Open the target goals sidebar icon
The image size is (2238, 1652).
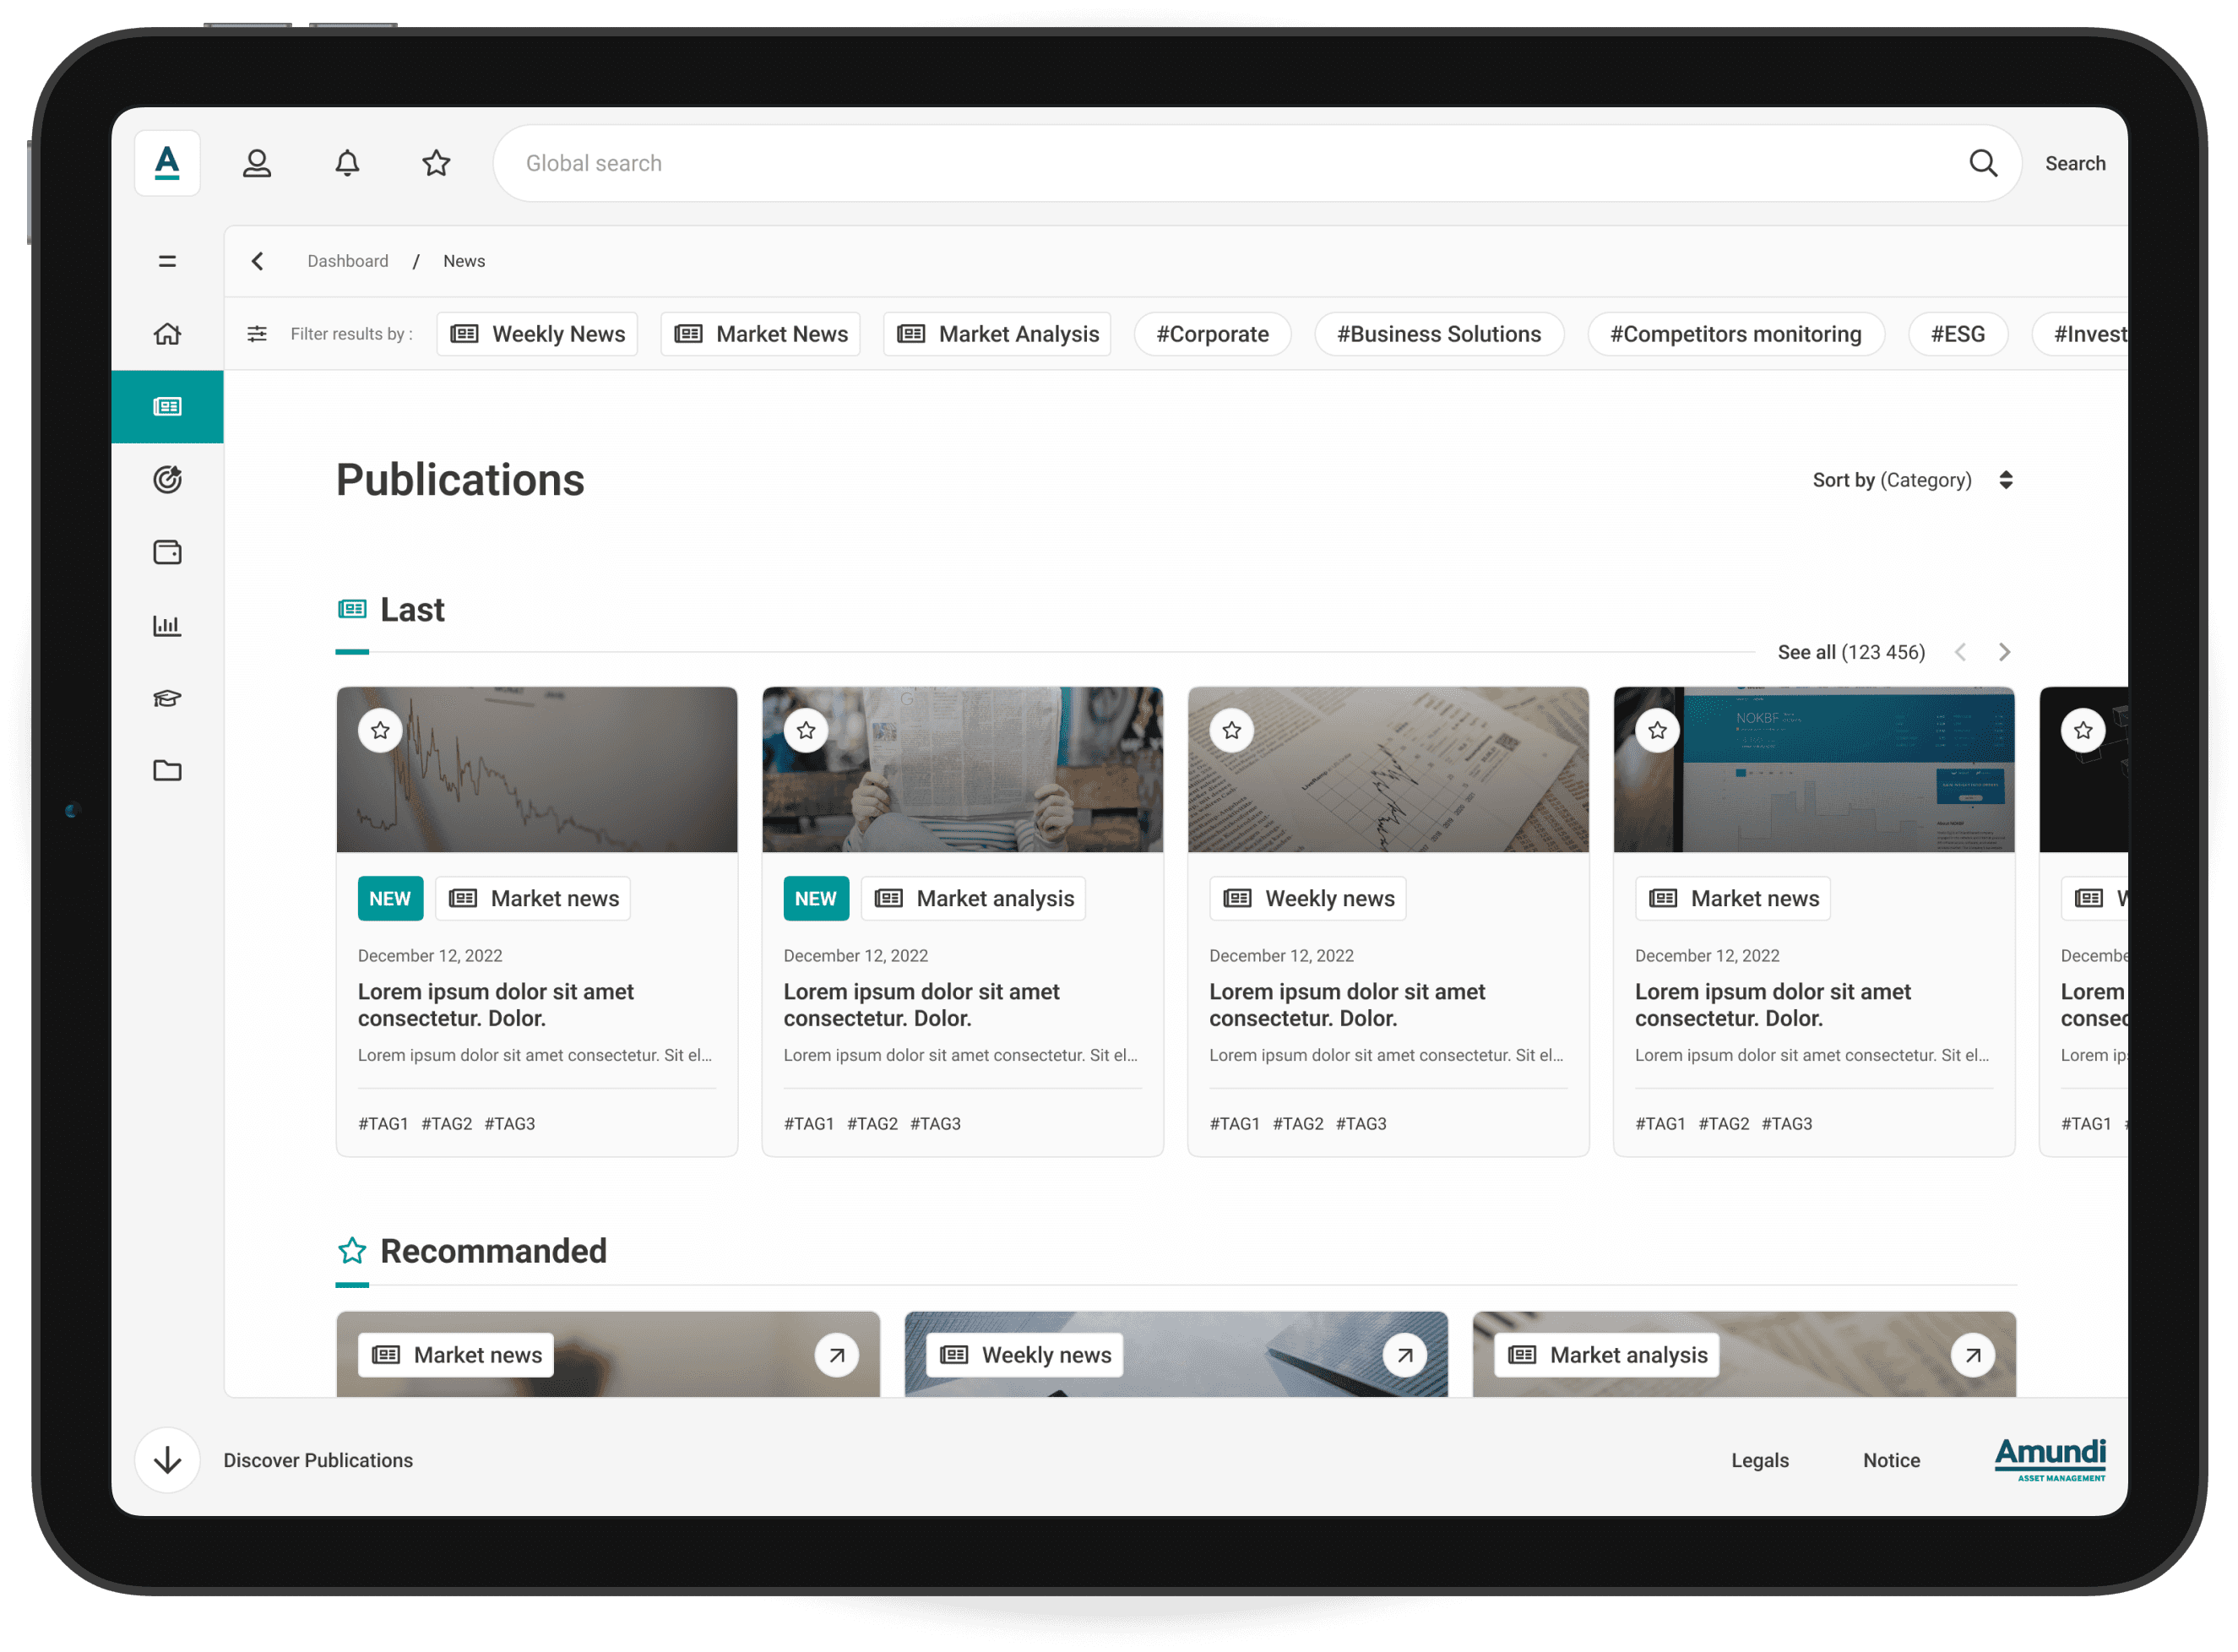pos(167,480)
